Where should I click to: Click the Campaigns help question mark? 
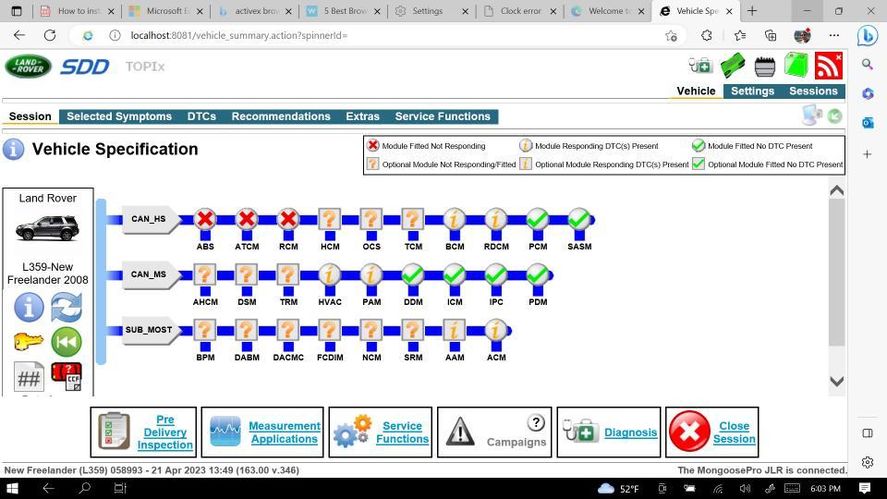(535, 422)
